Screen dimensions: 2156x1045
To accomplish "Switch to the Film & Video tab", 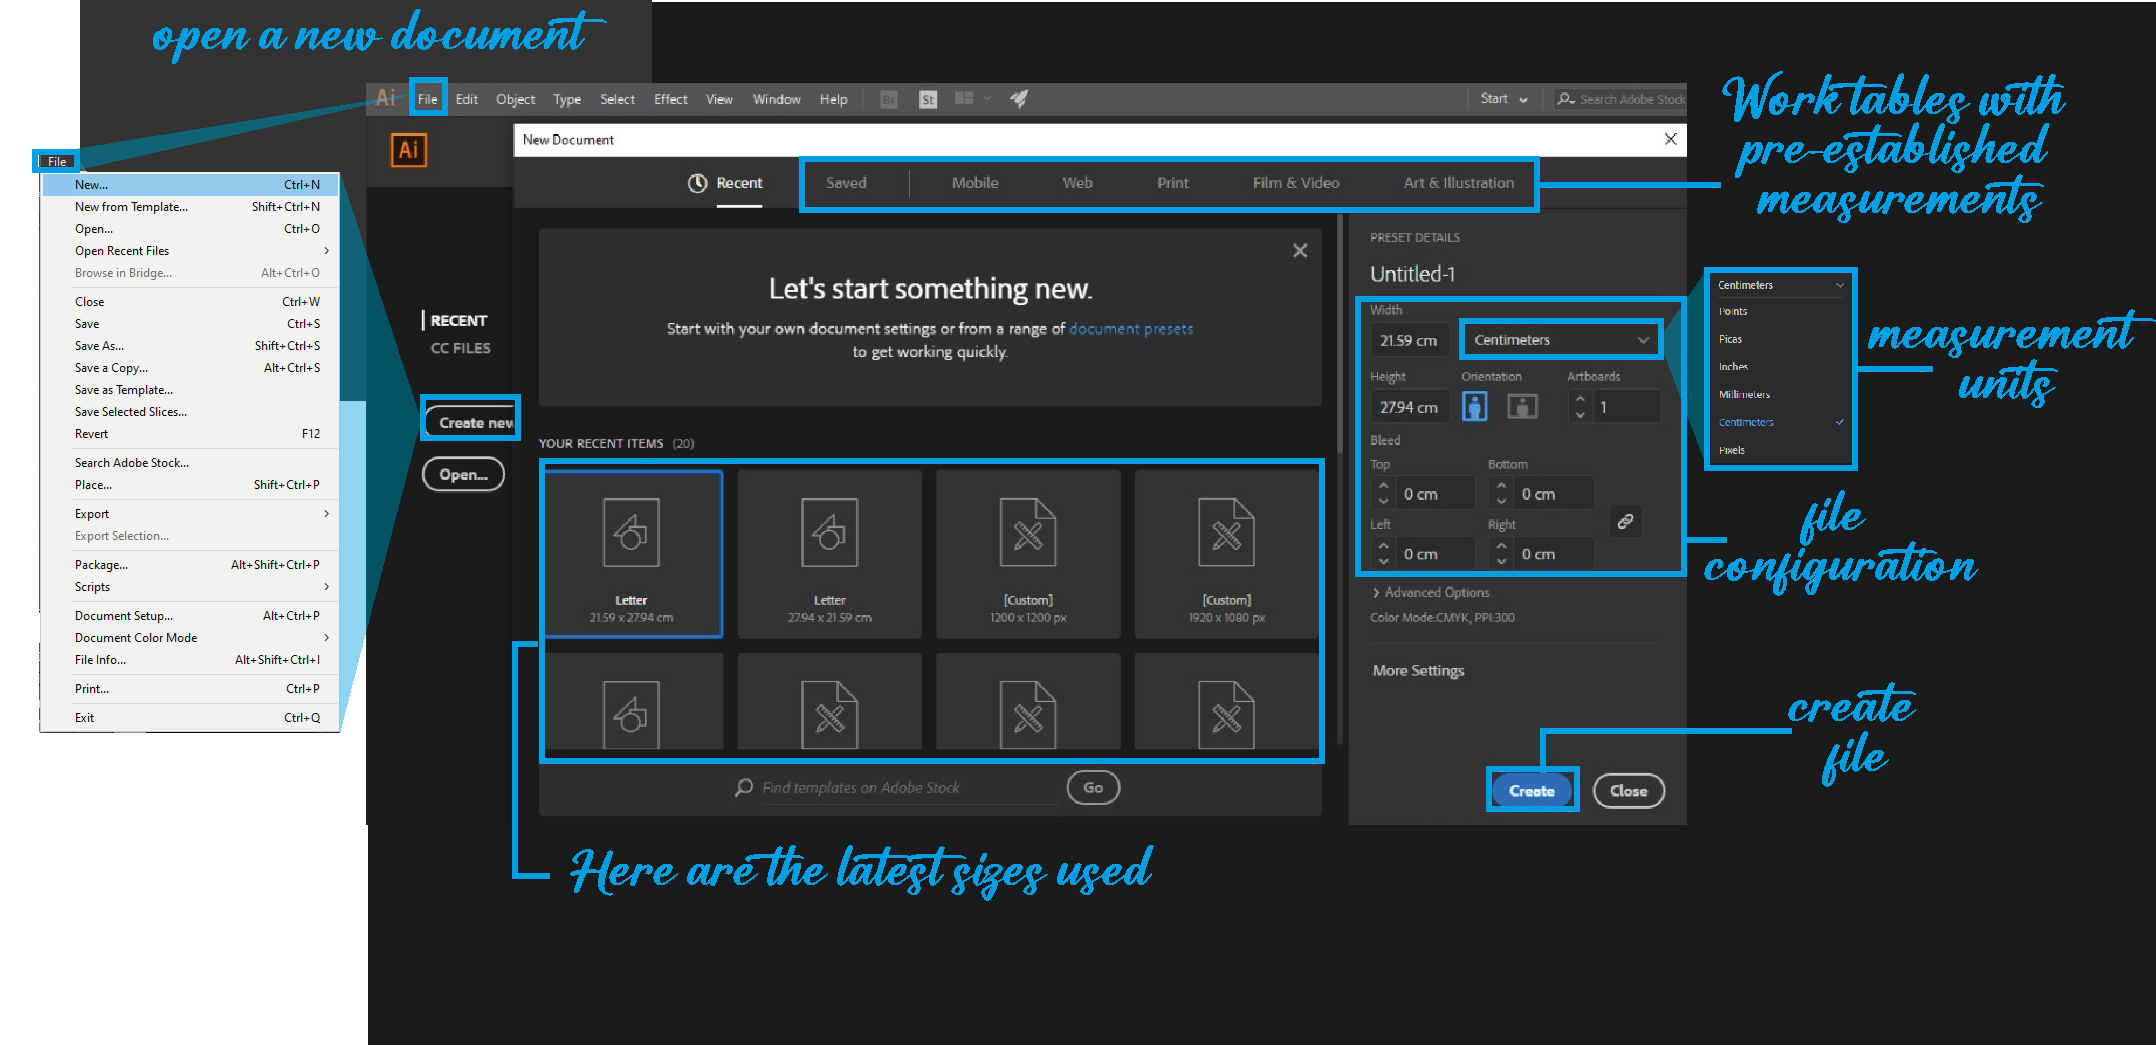I will pyautogui.click(x=1295, y=183).
